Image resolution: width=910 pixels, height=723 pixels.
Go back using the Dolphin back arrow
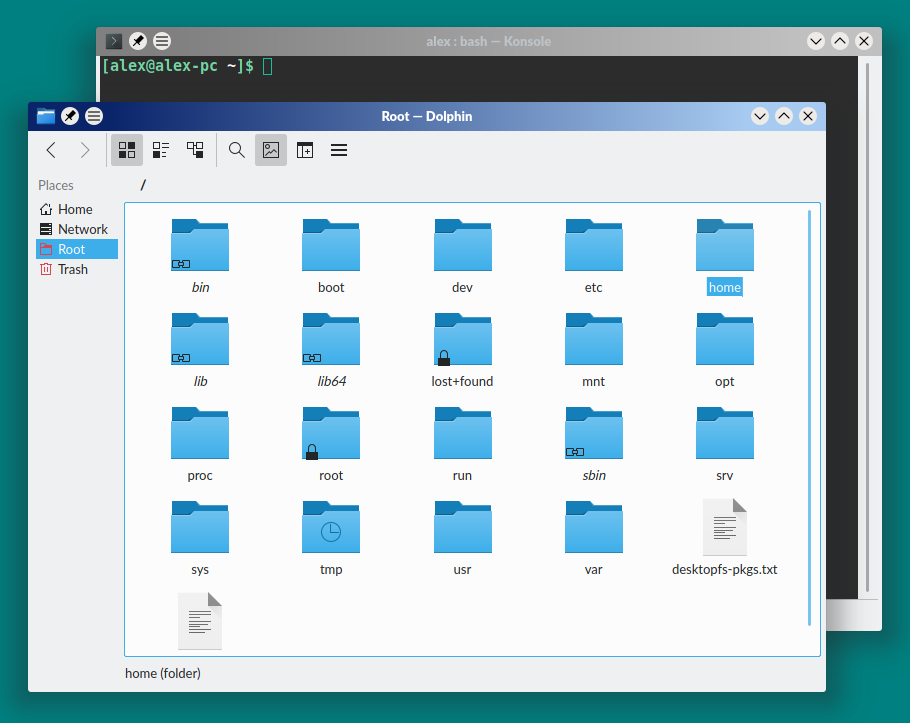(x=51, y=150)
